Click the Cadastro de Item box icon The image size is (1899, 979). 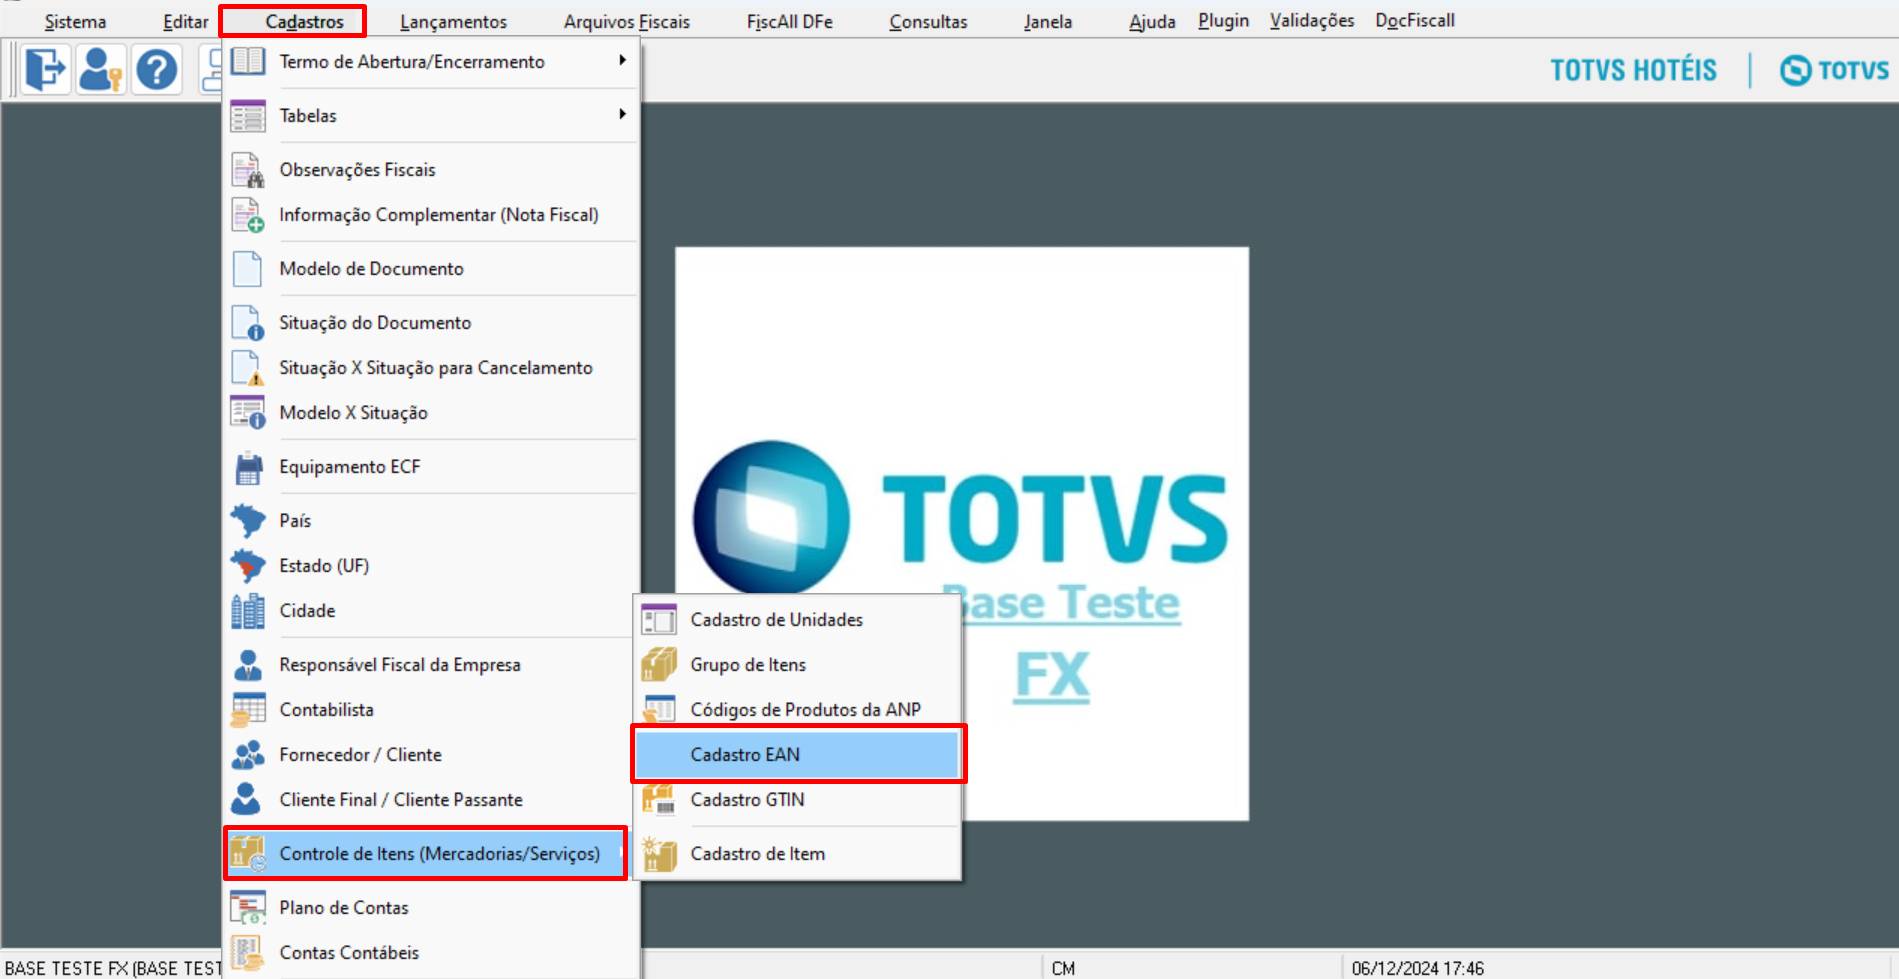[659, 854]
